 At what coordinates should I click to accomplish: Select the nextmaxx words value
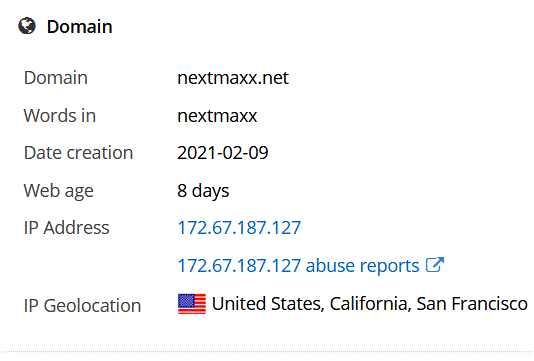[x=217, y=116]
